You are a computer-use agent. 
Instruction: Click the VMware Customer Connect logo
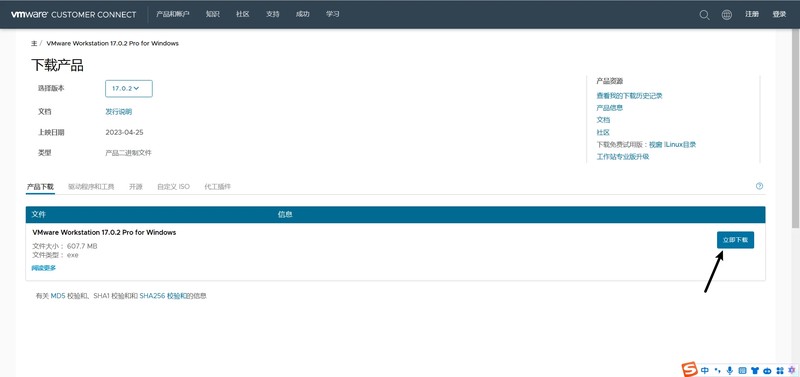tap(73, 14)
